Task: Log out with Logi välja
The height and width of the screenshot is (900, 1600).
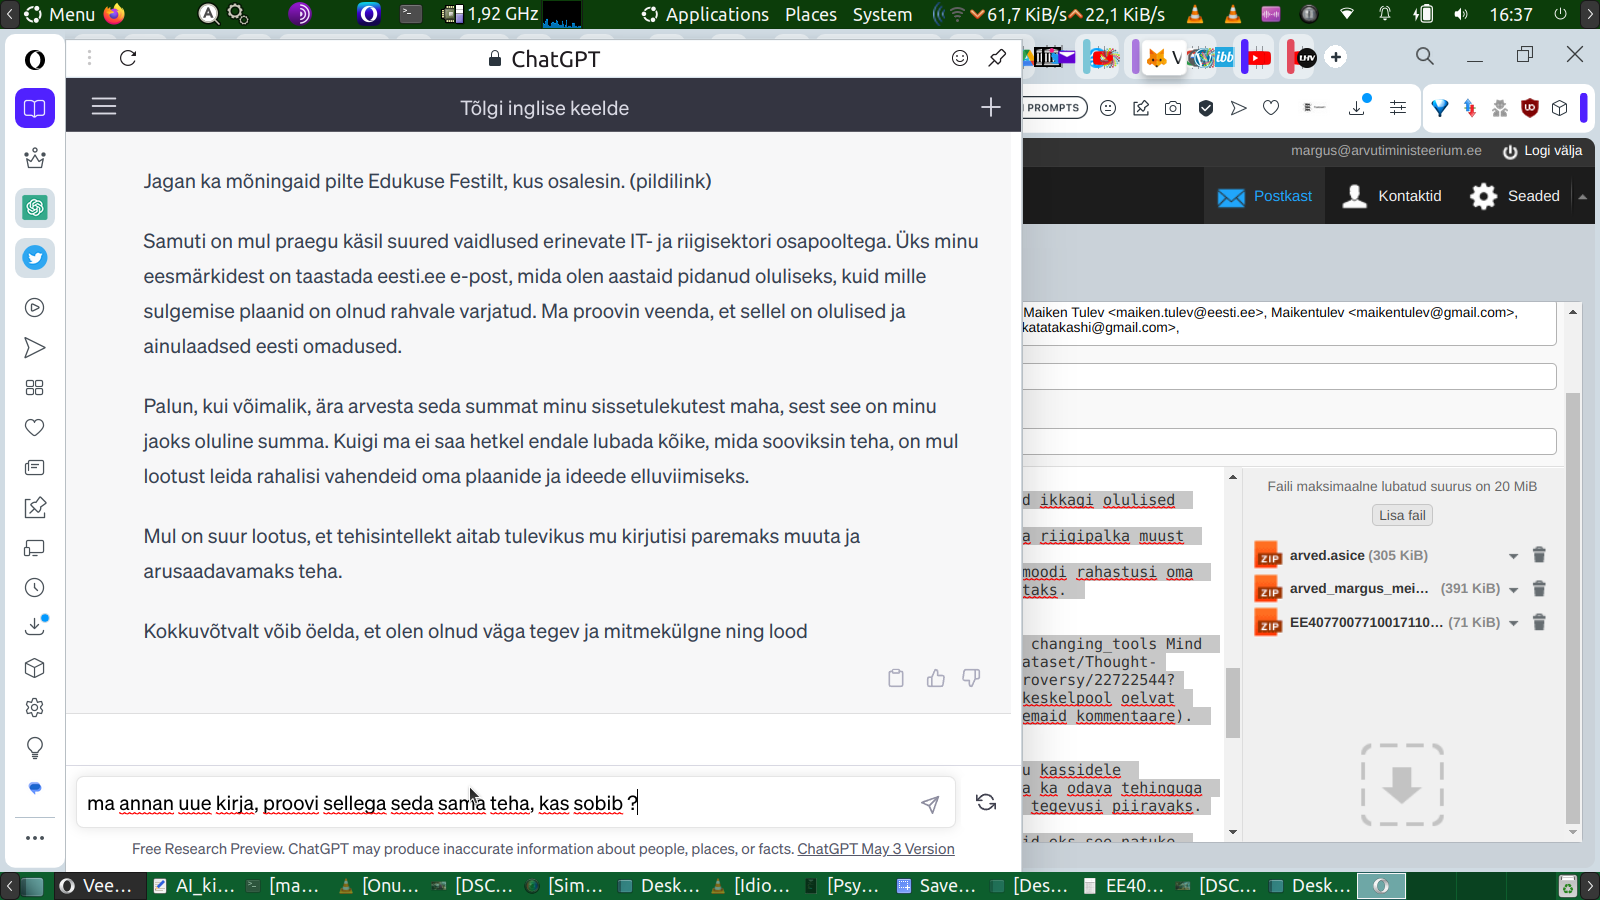Action: pyautogui.click(x=1542, y=151)
